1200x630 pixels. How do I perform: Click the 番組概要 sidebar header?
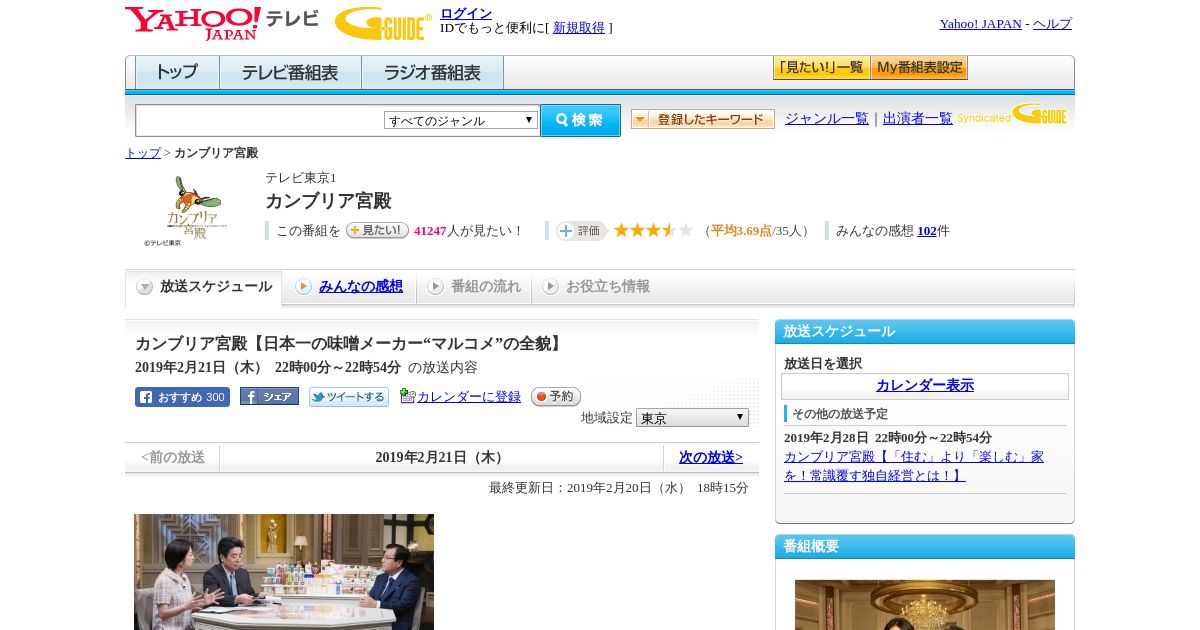[925, 547]
